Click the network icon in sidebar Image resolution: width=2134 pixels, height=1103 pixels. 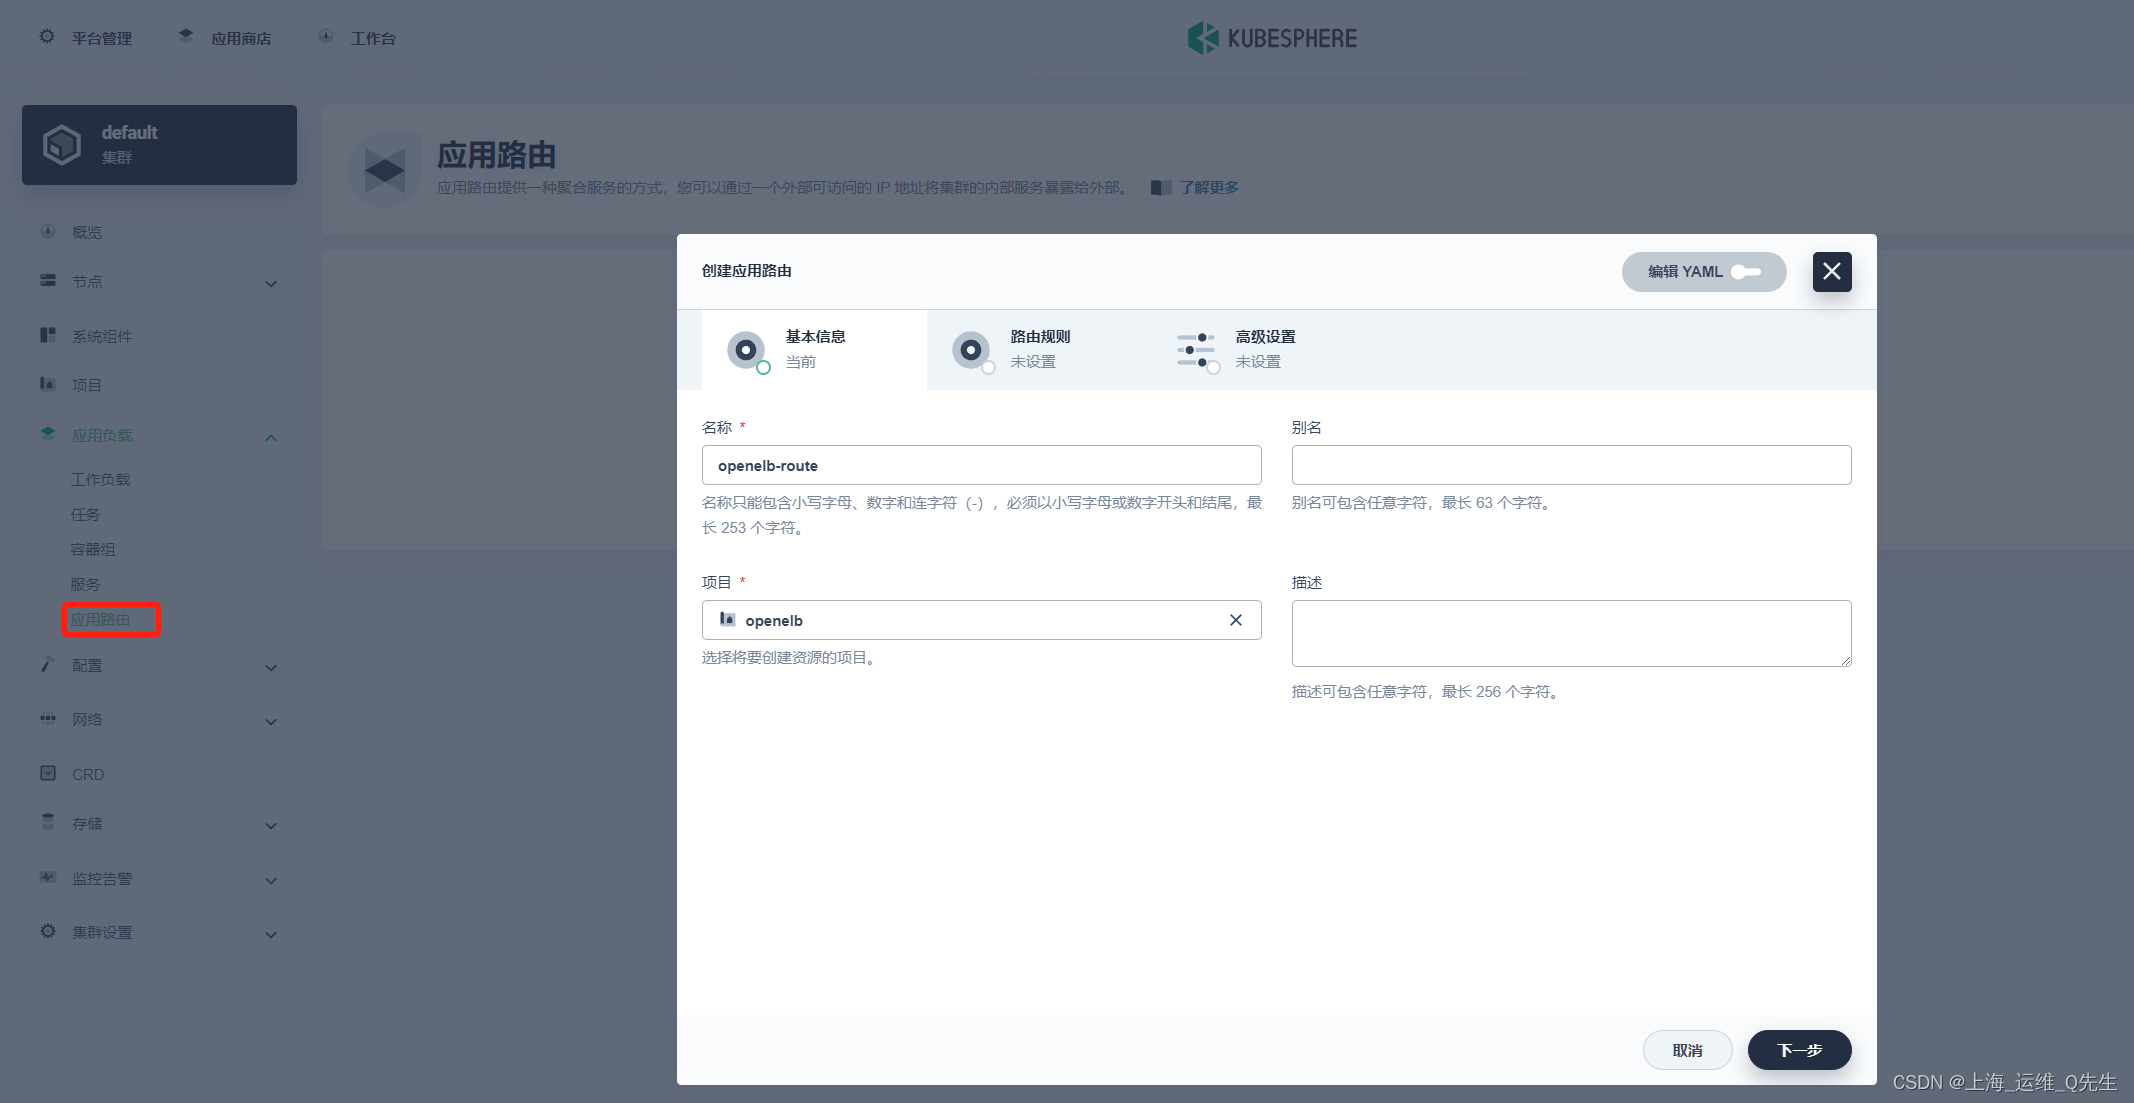(48, 718)
